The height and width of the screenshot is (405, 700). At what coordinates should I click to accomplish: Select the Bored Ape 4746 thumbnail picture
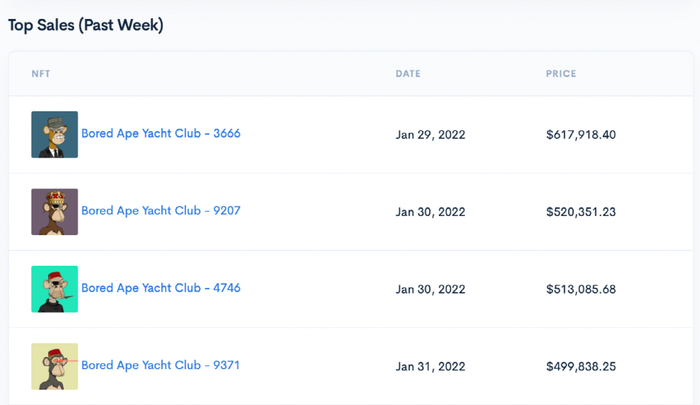click(x=54, y=289)
